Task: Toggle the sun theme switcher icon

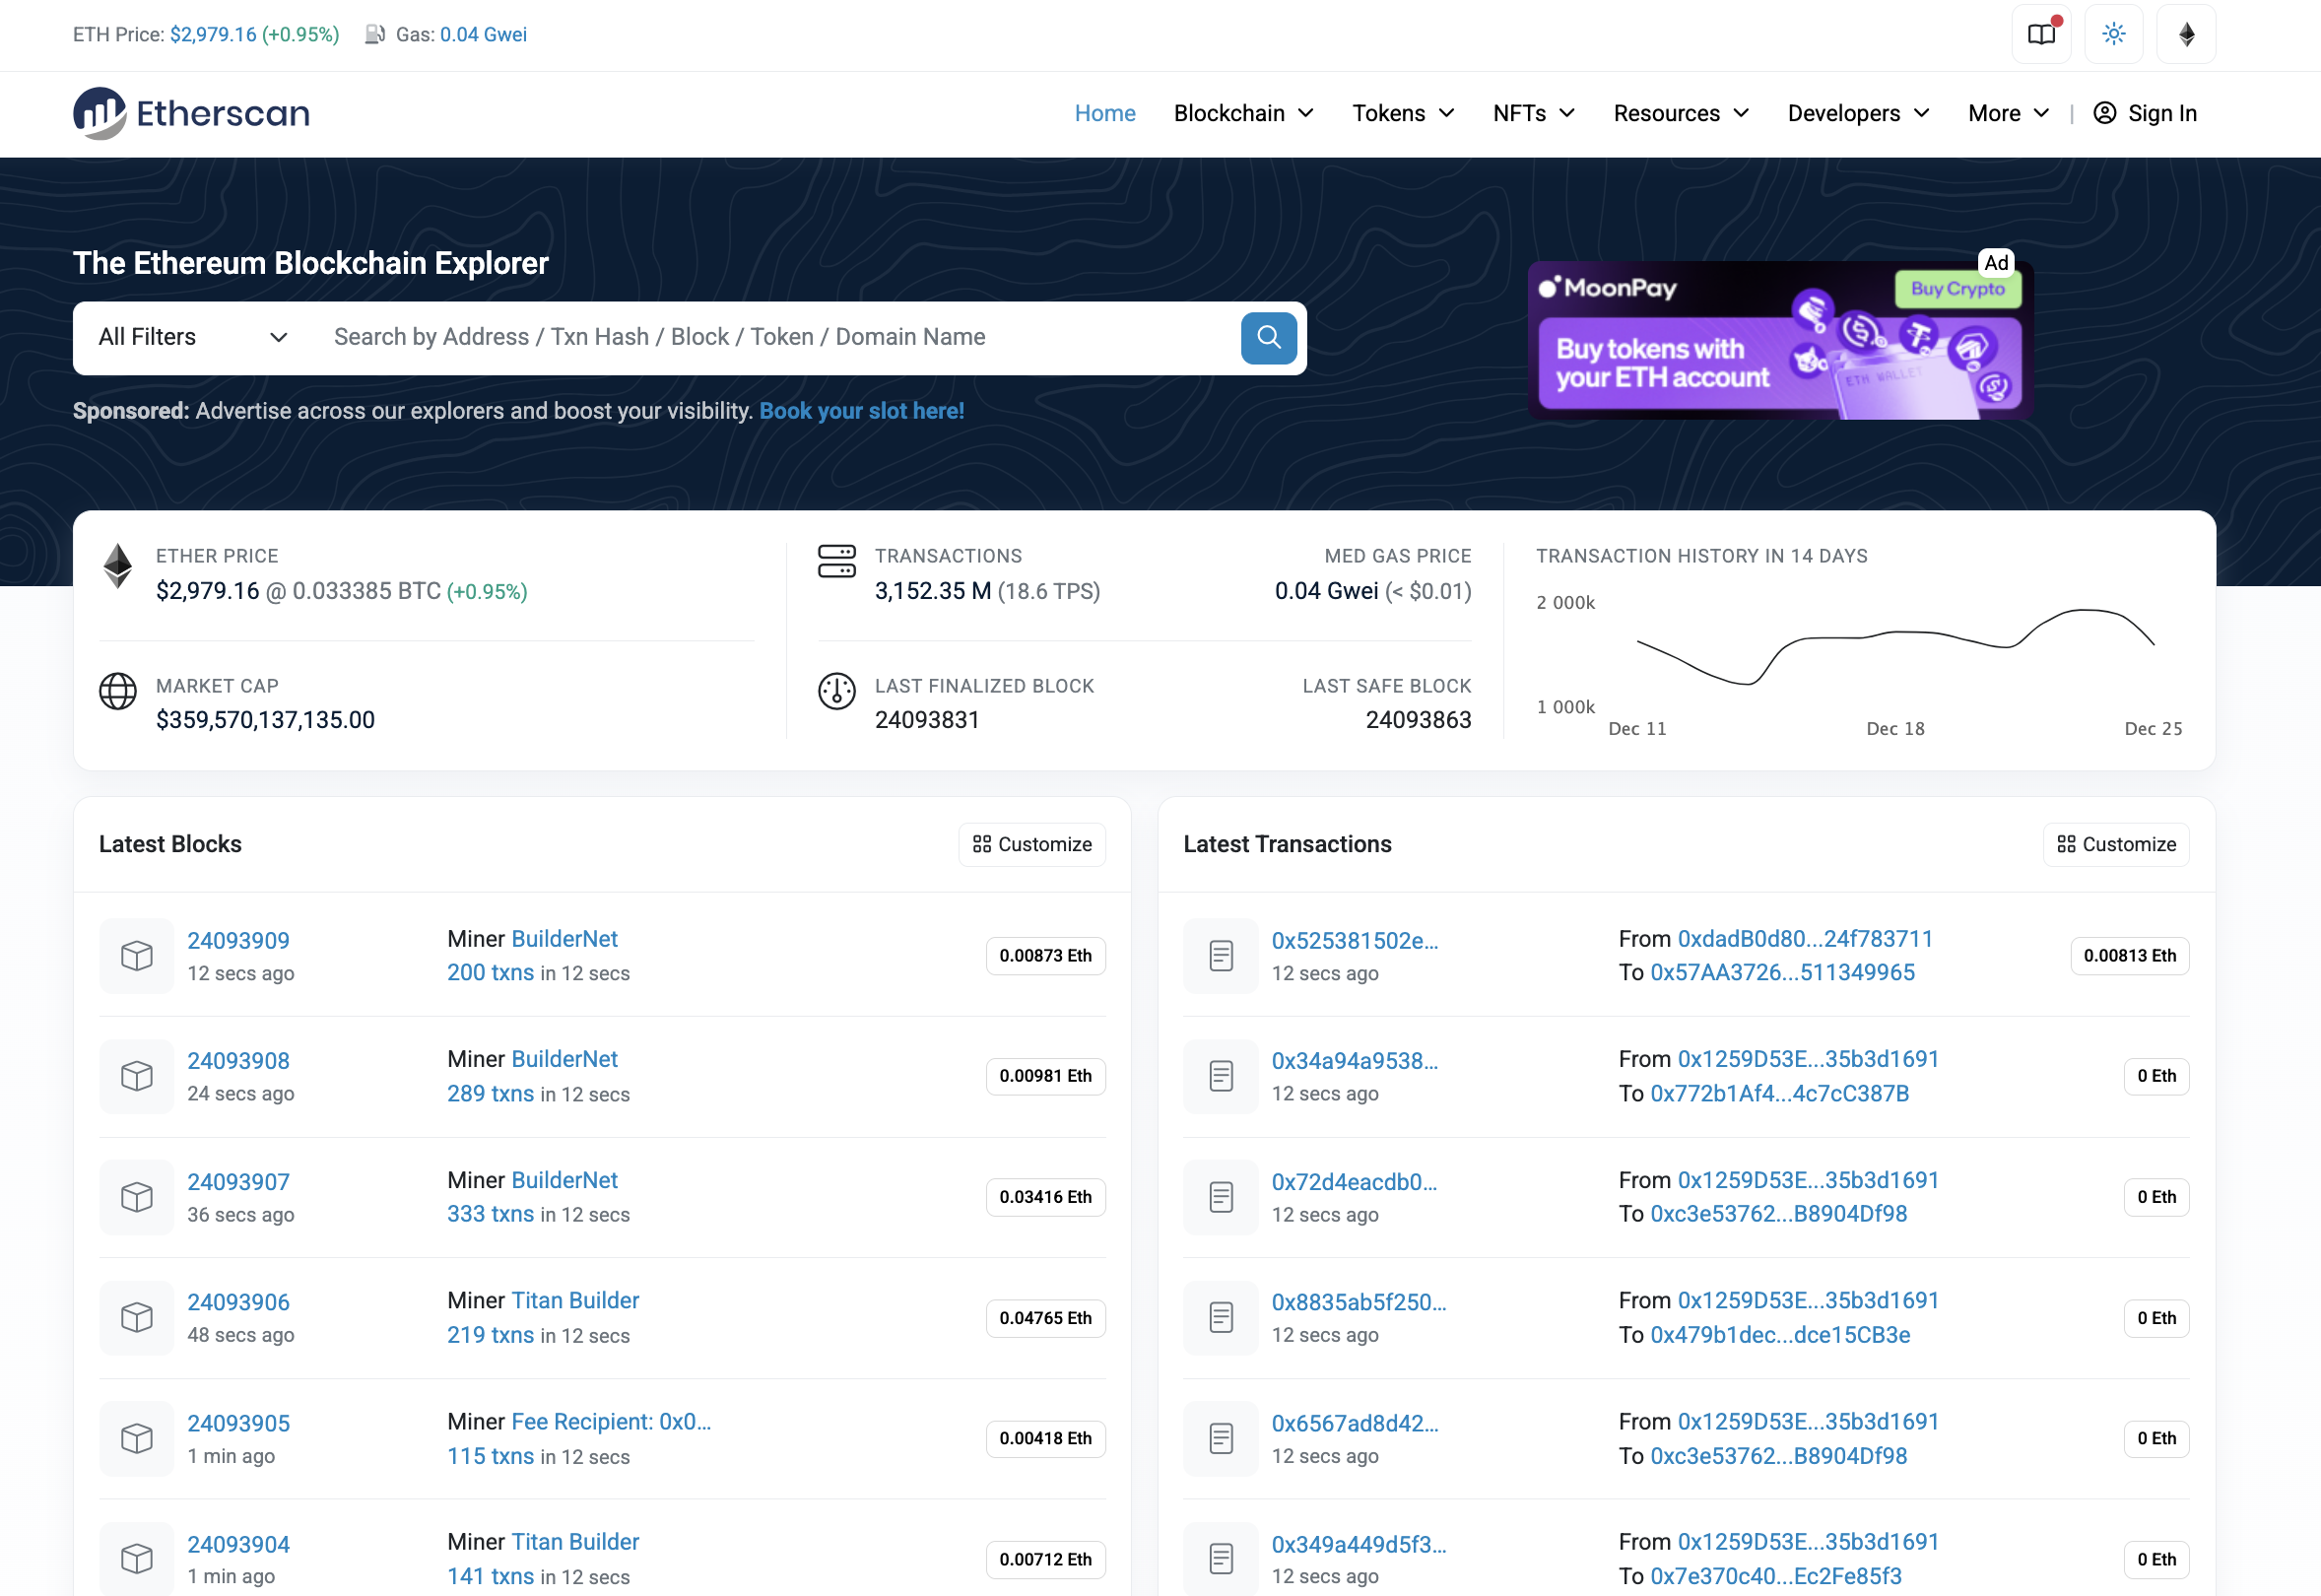Action: [x=2113, y=34]
